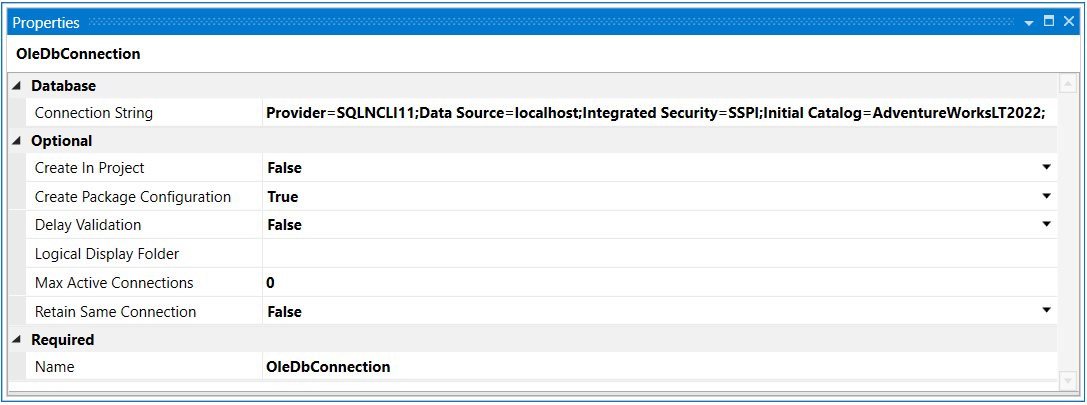Viewport: 1087px width, 405px height.
Task: Collapse the Database section
Action: click(x=18, y=86)
